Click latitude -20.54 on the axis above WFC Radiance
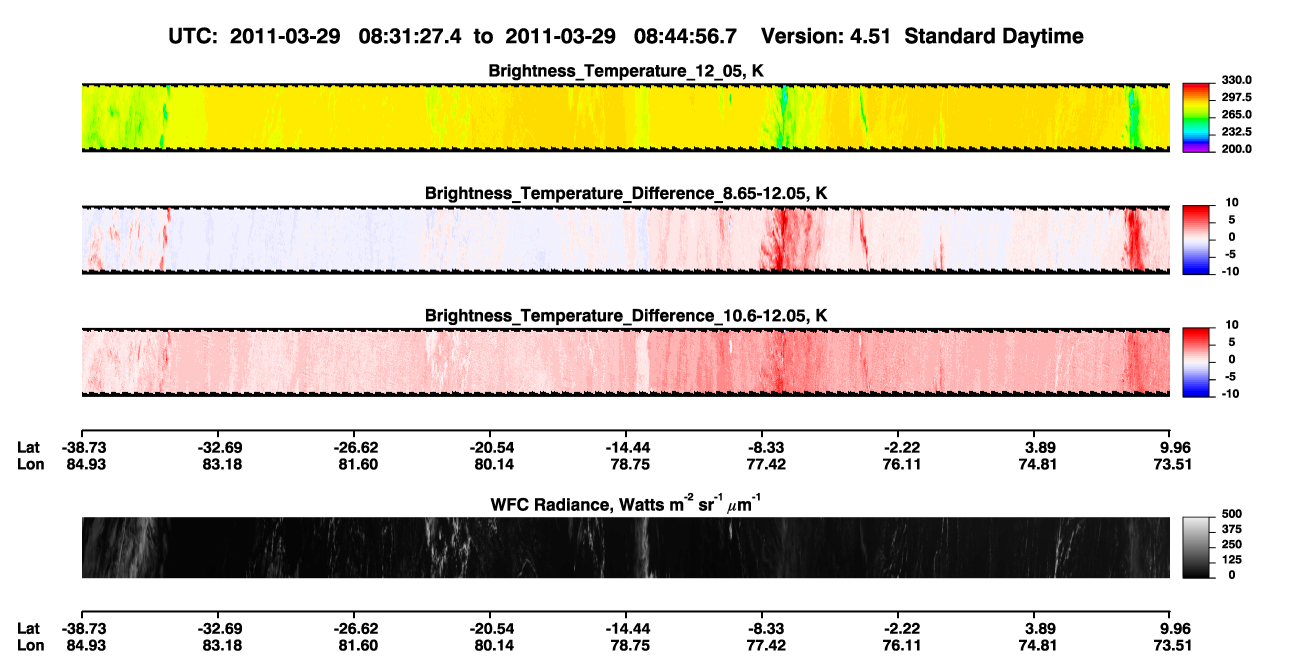Screen dimensions: 1300x667 point(490,447)
